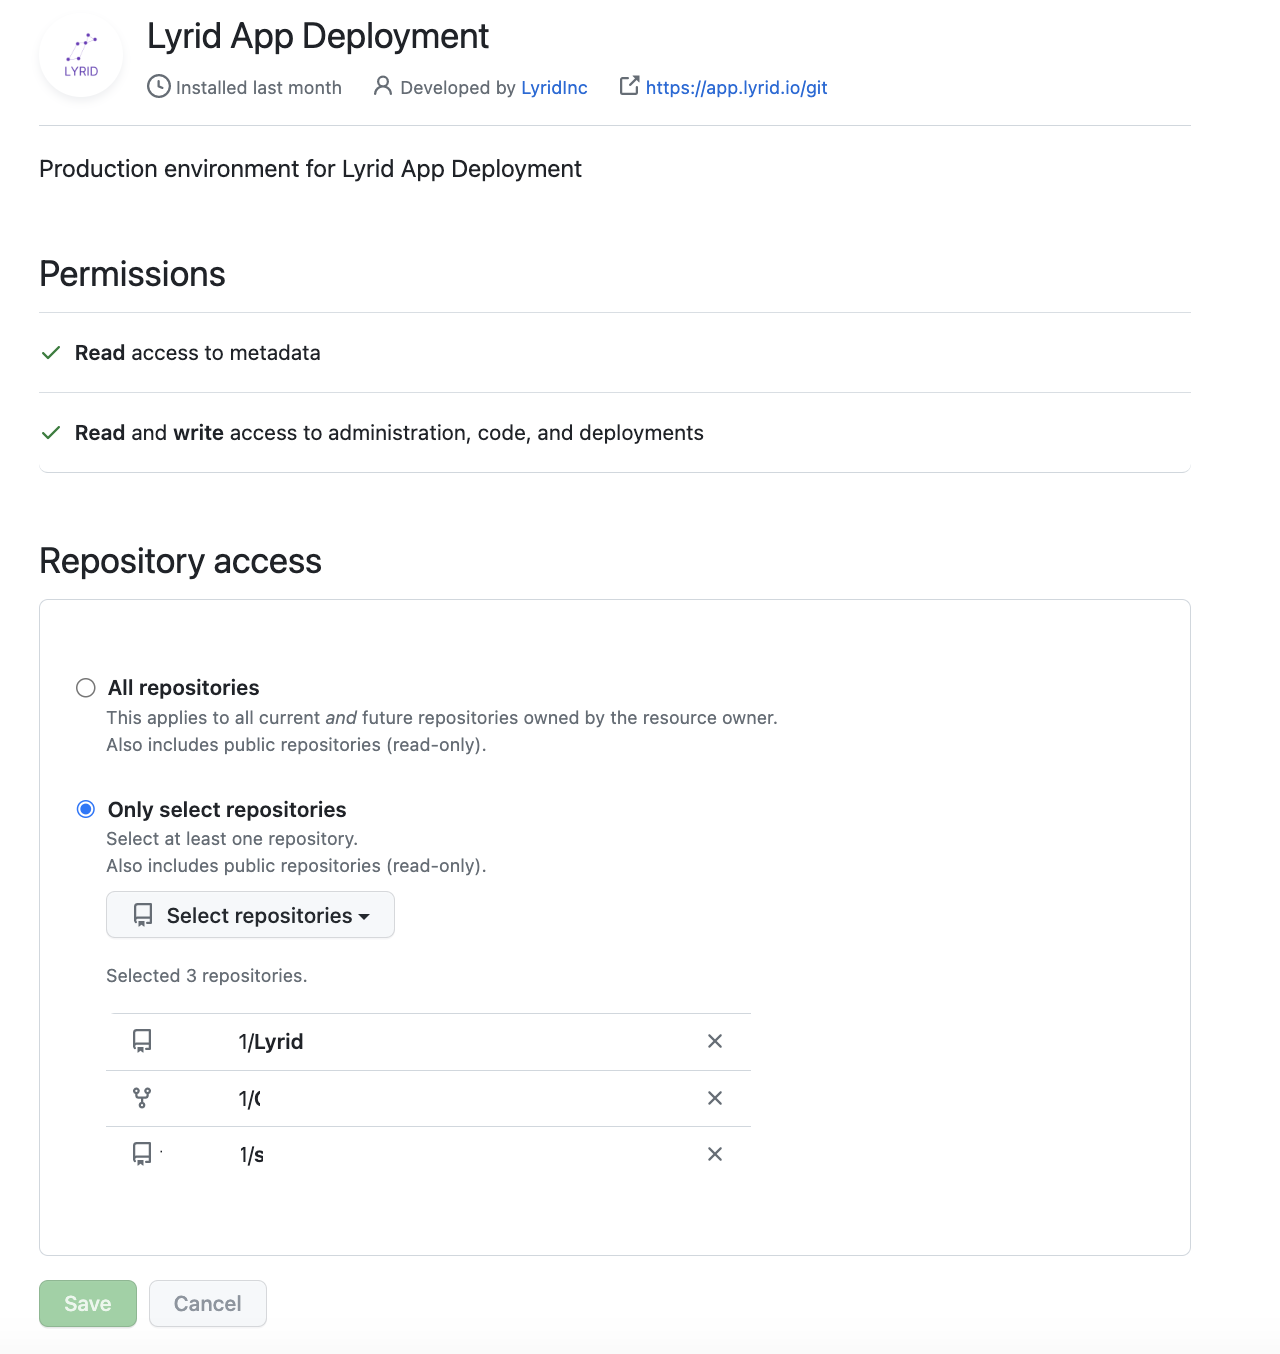
Task: Click the external link icon beside the URL
Action: coord(629,86)
